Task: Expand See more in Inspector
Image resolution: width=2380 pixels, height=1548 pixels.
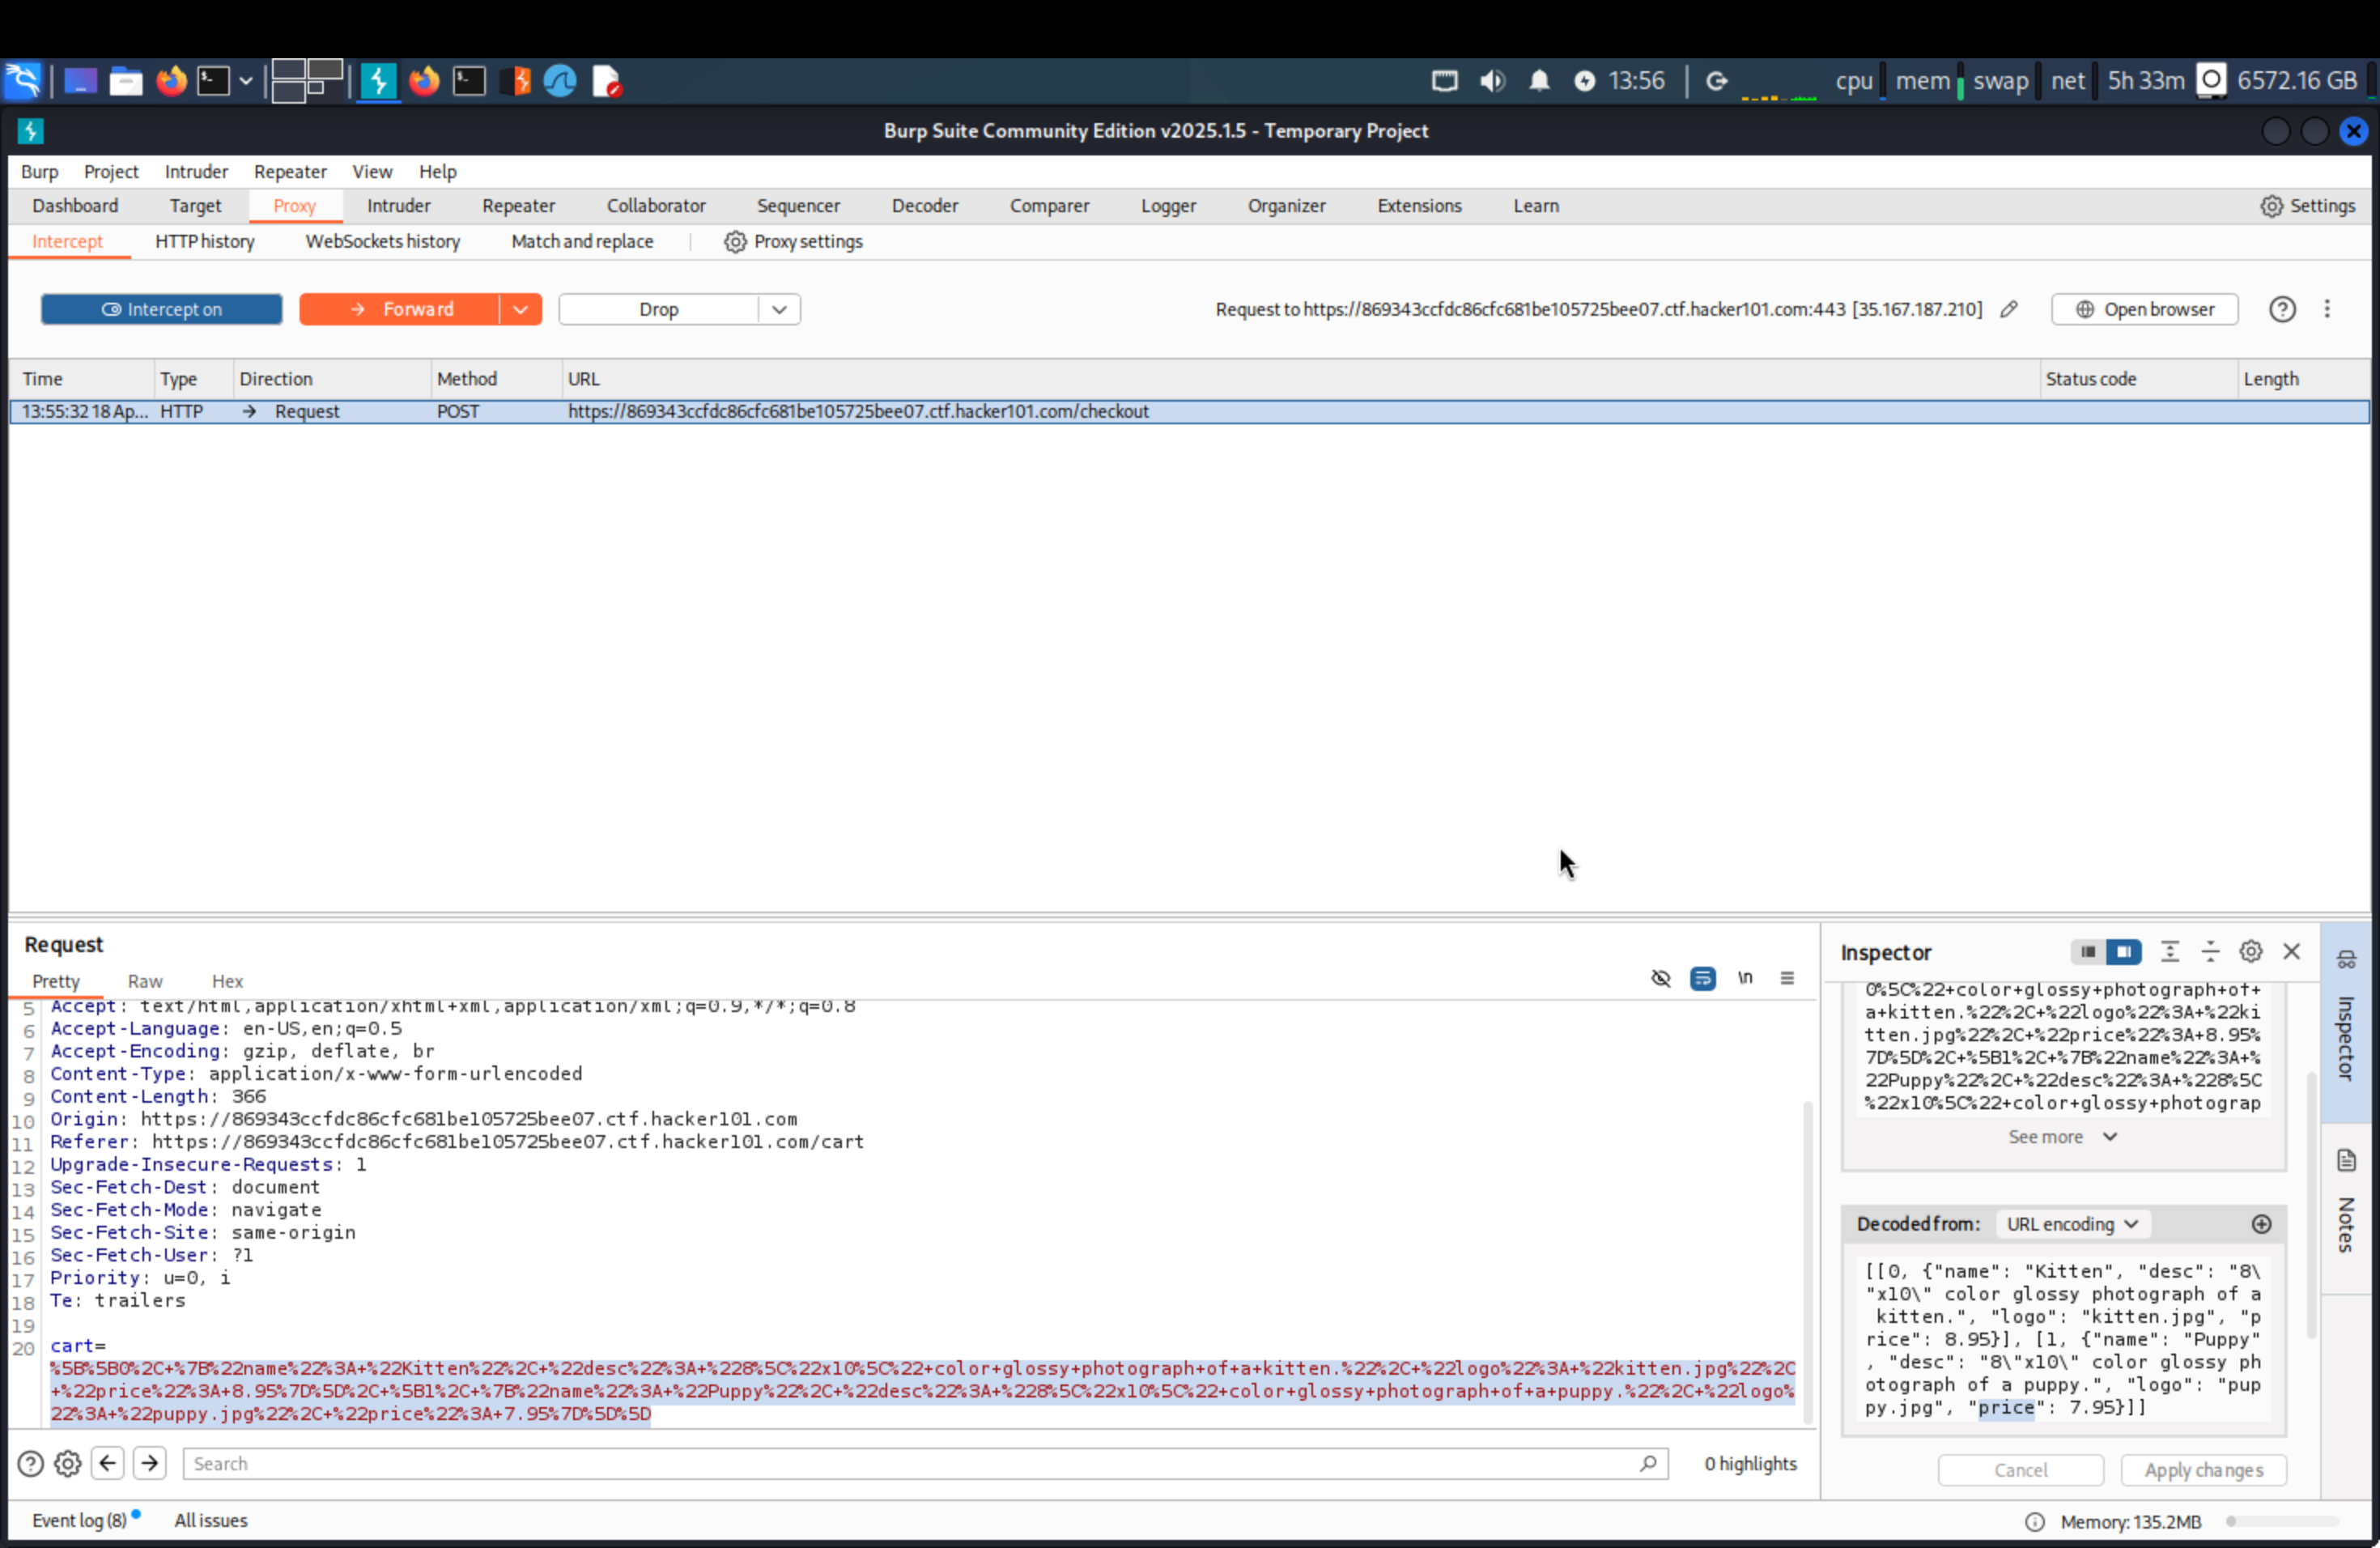Action: [x=2062, y=1136]
